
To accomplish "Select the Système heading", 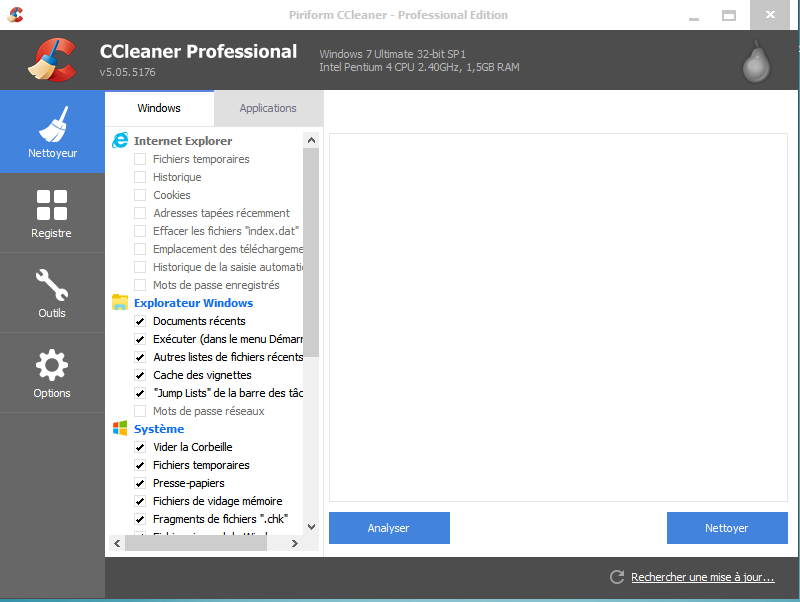I will point(159,429).
